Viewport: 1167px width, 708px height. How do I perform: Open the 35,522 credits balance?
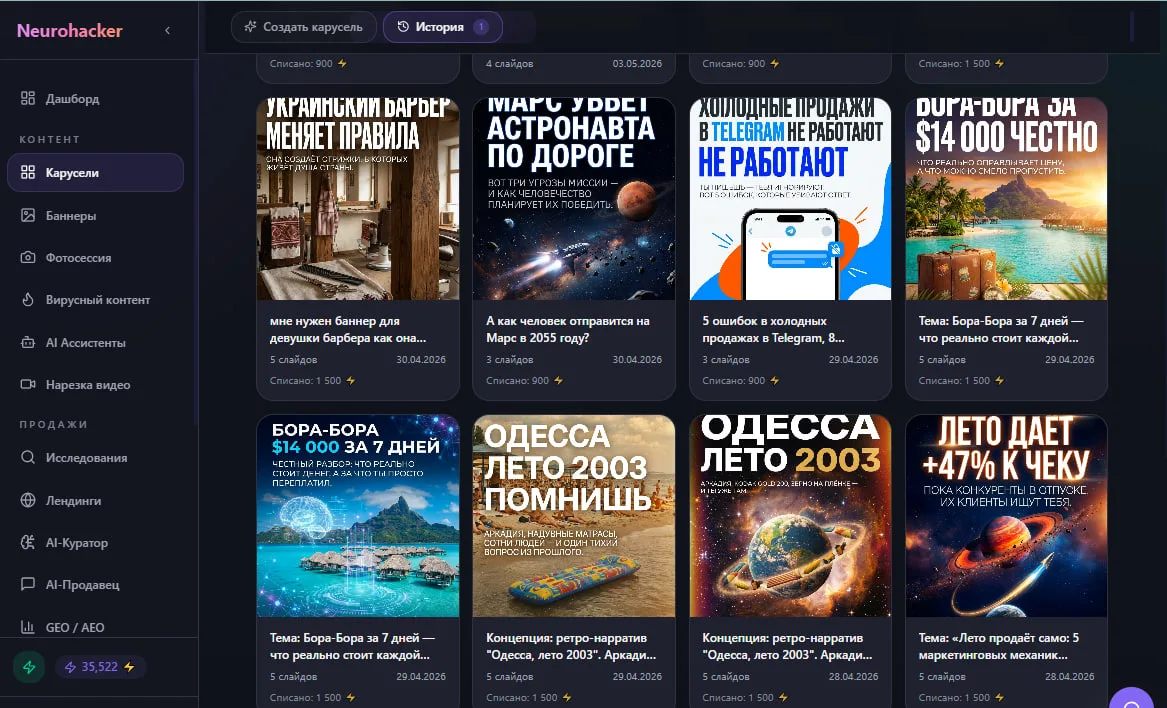point(100,666)
